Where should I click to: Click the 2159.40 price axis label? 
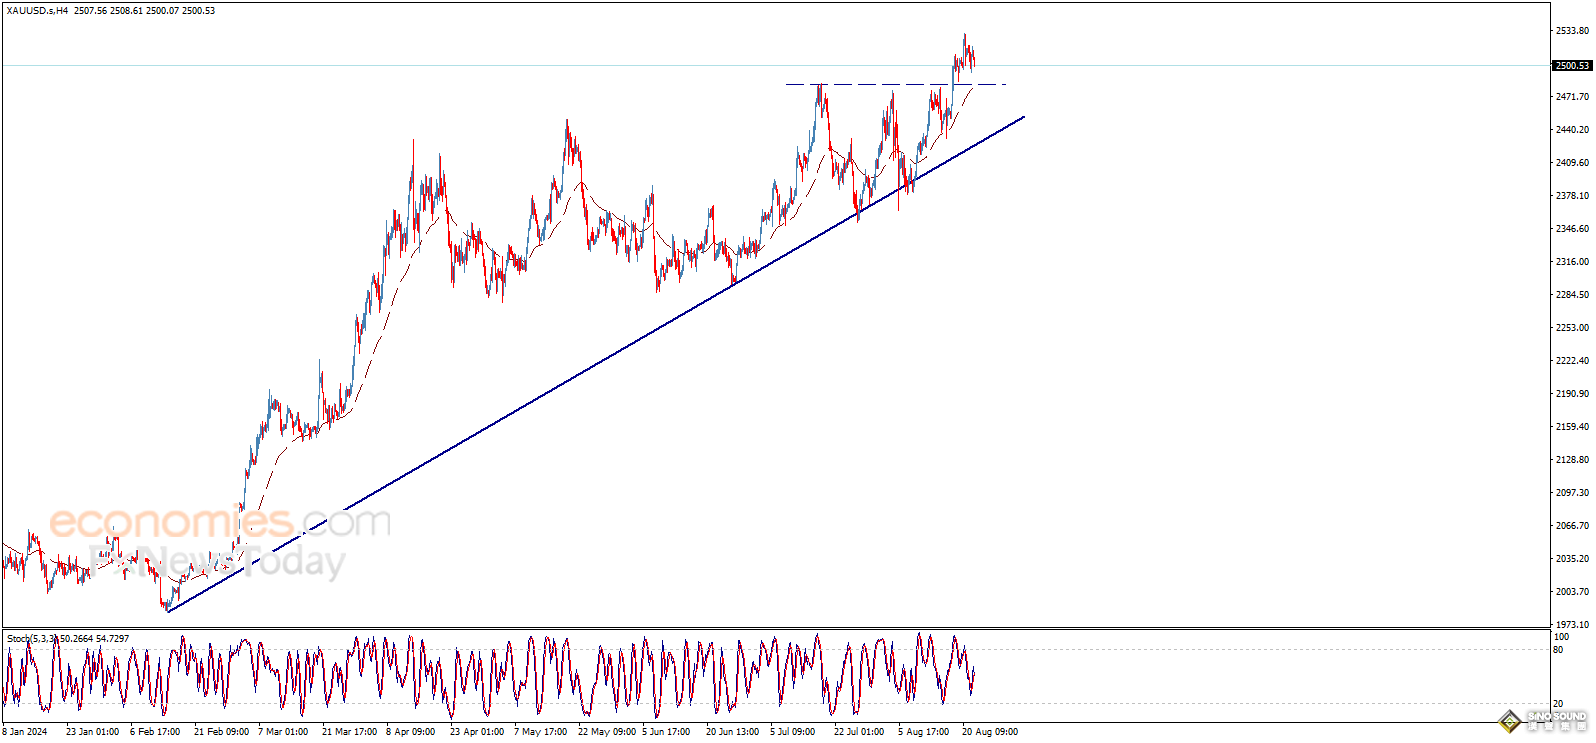pyautogui.click(x=1572, y=427)
